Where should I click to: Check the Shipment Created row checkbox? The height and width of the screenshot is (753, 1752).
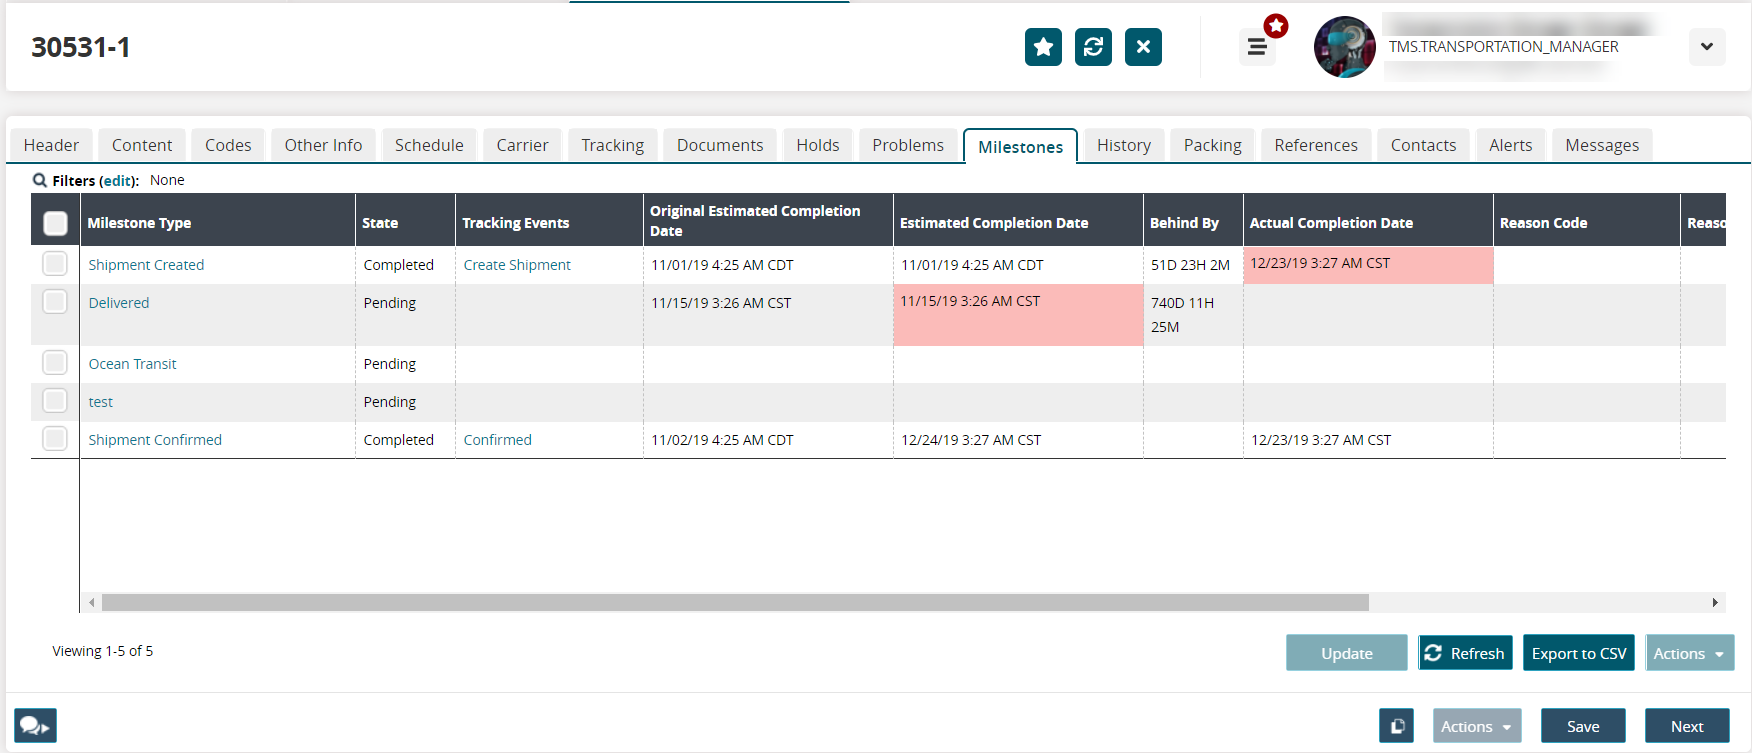click(55, 264)
